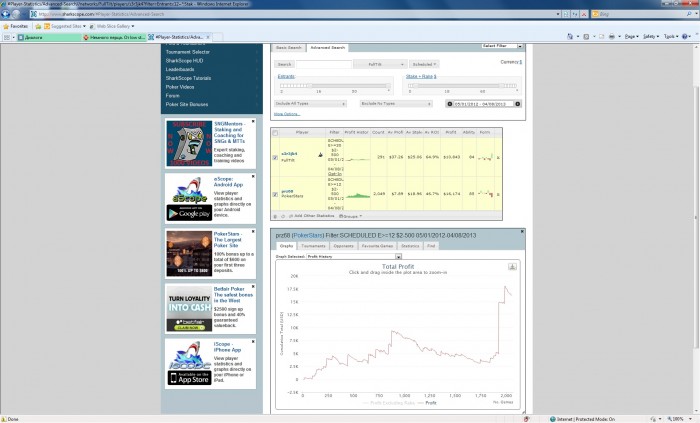The width and height of the screenshot is (700, 423).
Task: Open the Favourite Games tab
Action: pyautogui.click(x=377, y=246)
